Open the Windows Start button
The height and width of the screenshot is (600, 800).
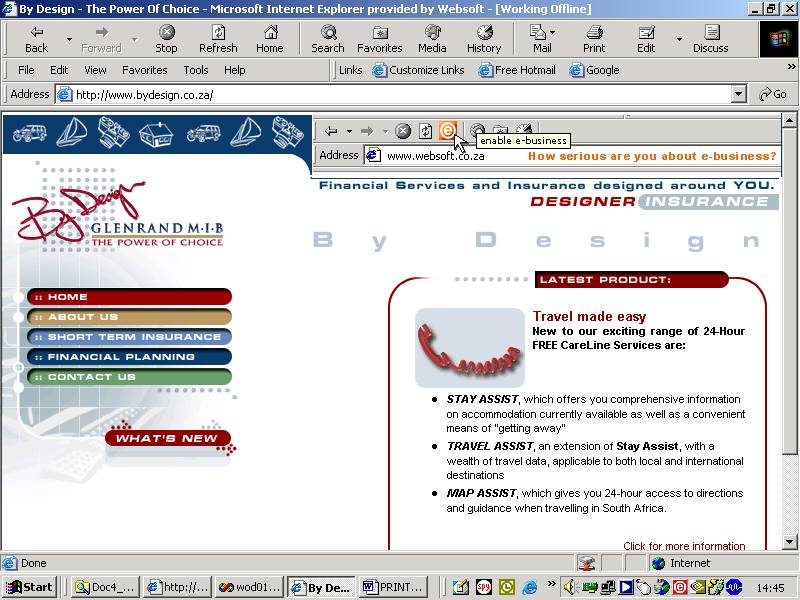(30, 587)
